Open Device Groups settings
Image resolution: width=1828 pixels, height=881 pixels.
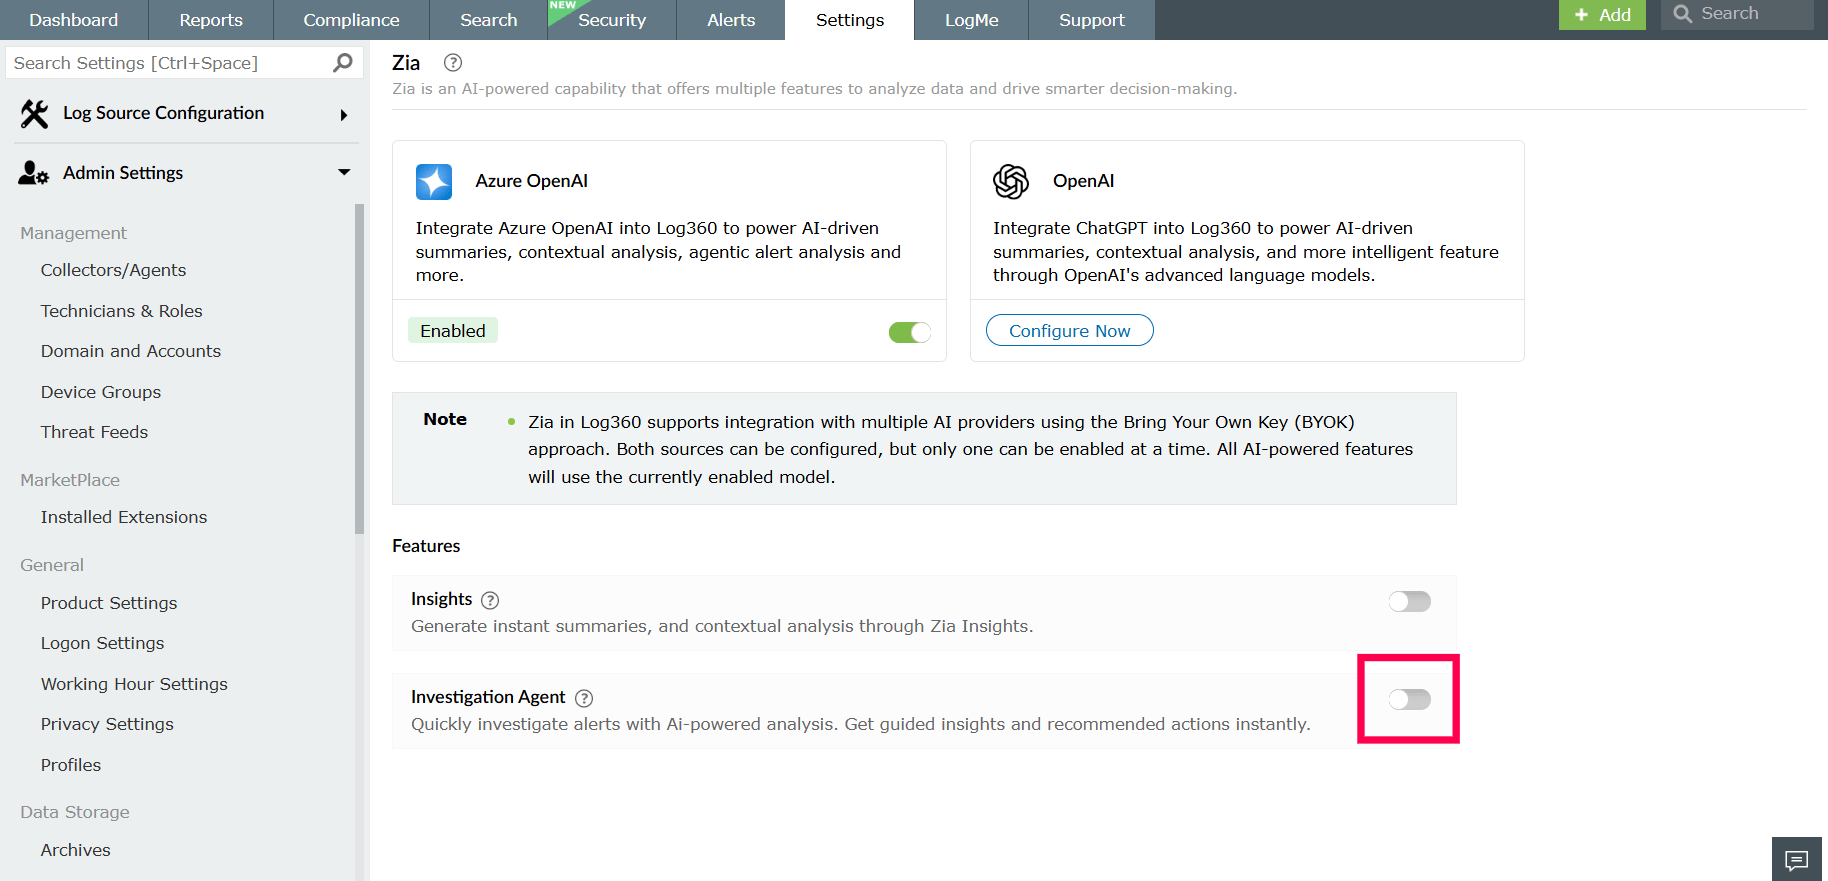point(101,392)
